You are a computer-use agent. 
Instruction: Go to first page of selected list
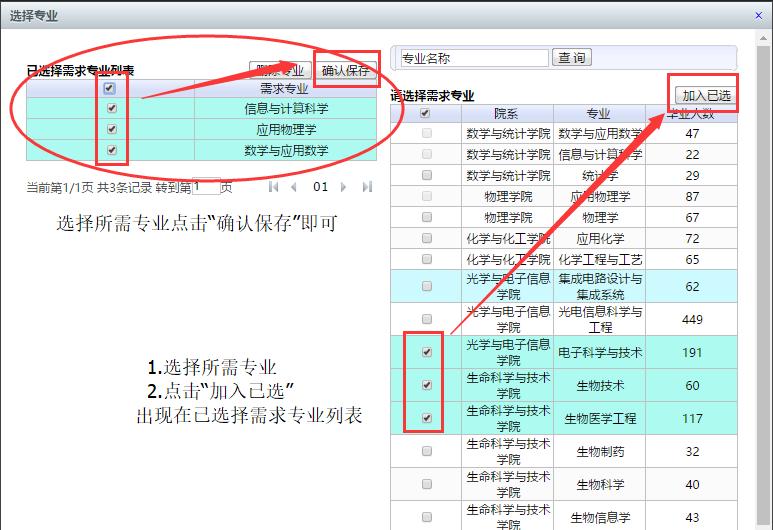point(274,187)
